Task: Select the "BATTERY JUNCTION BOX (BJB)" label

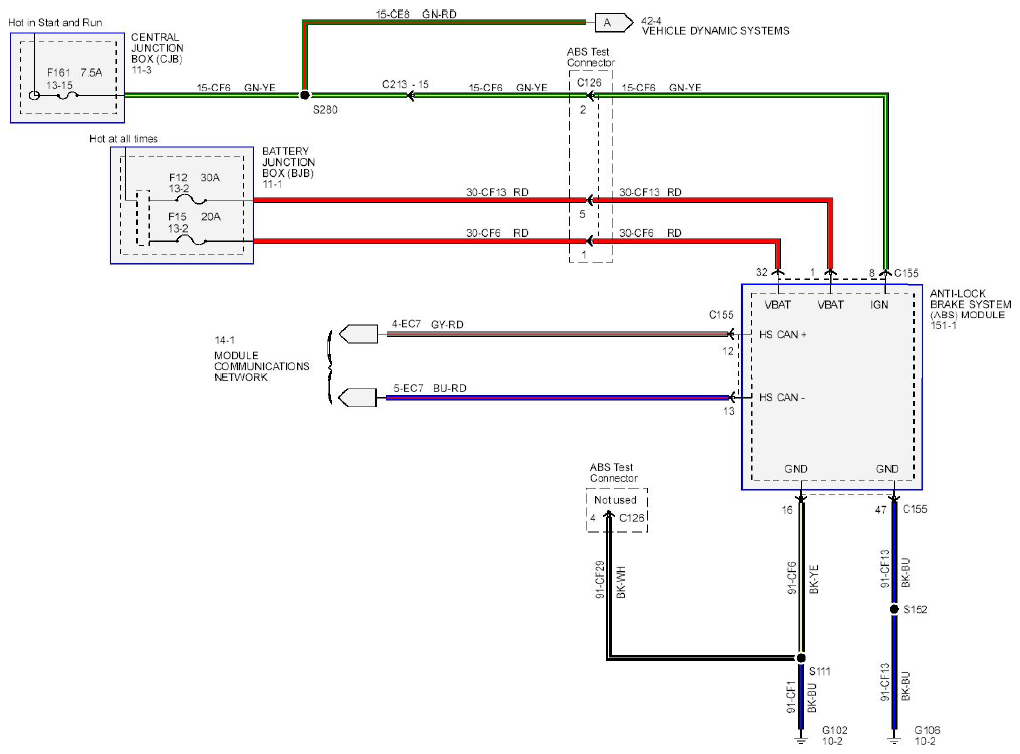Action: point(289,162)
